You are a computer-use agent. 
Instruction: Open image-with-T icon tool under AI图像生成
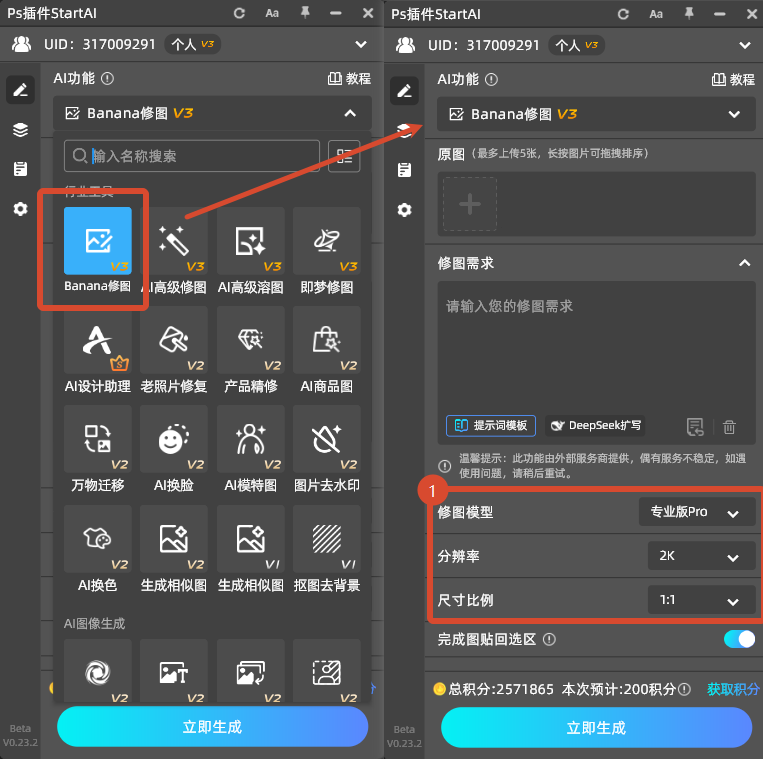click(174, 673)
